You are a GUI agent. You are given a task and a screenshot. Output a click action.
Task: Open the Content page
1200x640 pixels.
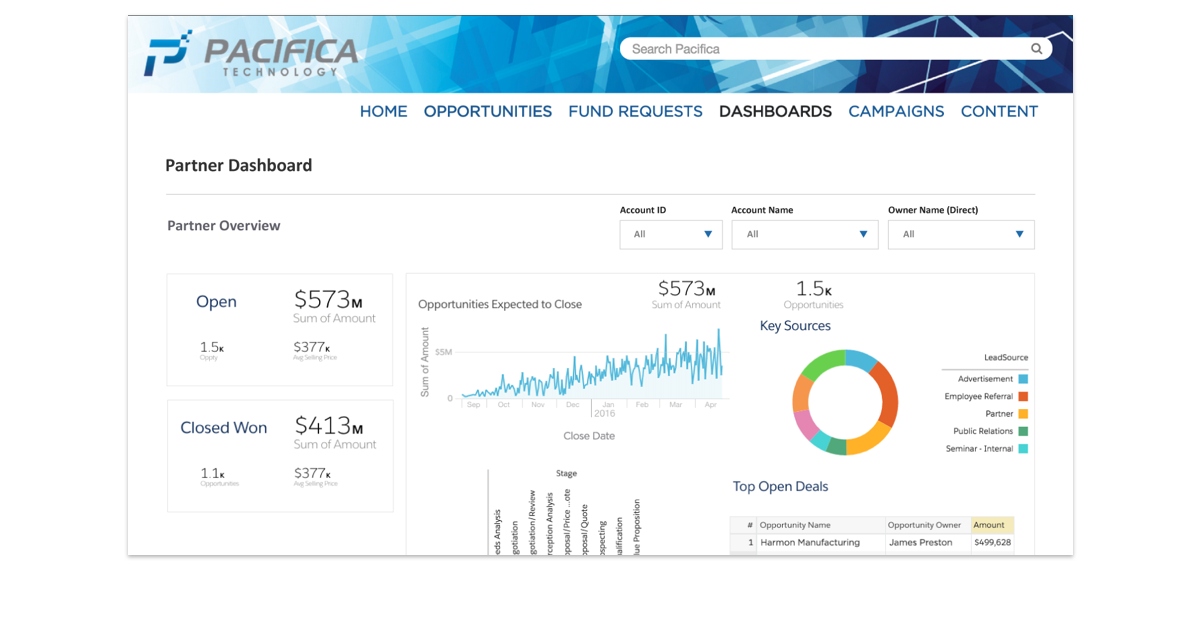999,112
